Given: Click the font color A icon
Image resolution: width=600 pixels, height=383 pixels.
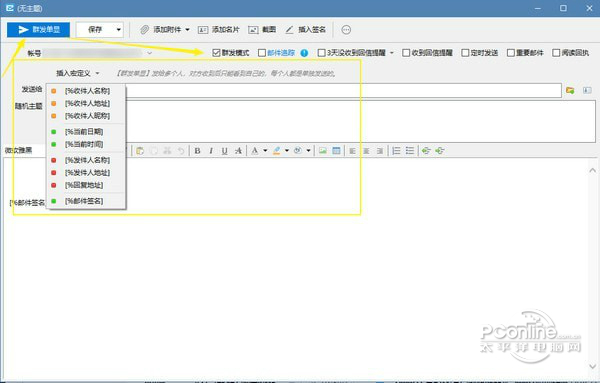Looking at the screenshot, I should click(255, 151).
